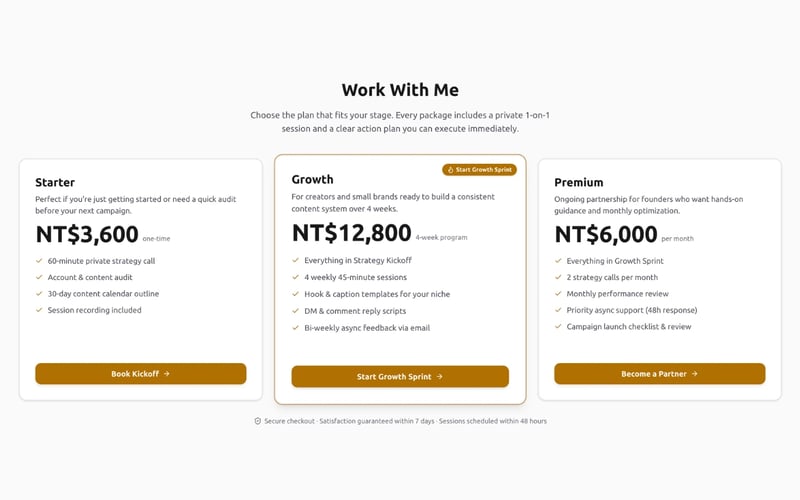
Task: Click checkmark beside Monthly performance review
Action: click(x=558, y=293)
